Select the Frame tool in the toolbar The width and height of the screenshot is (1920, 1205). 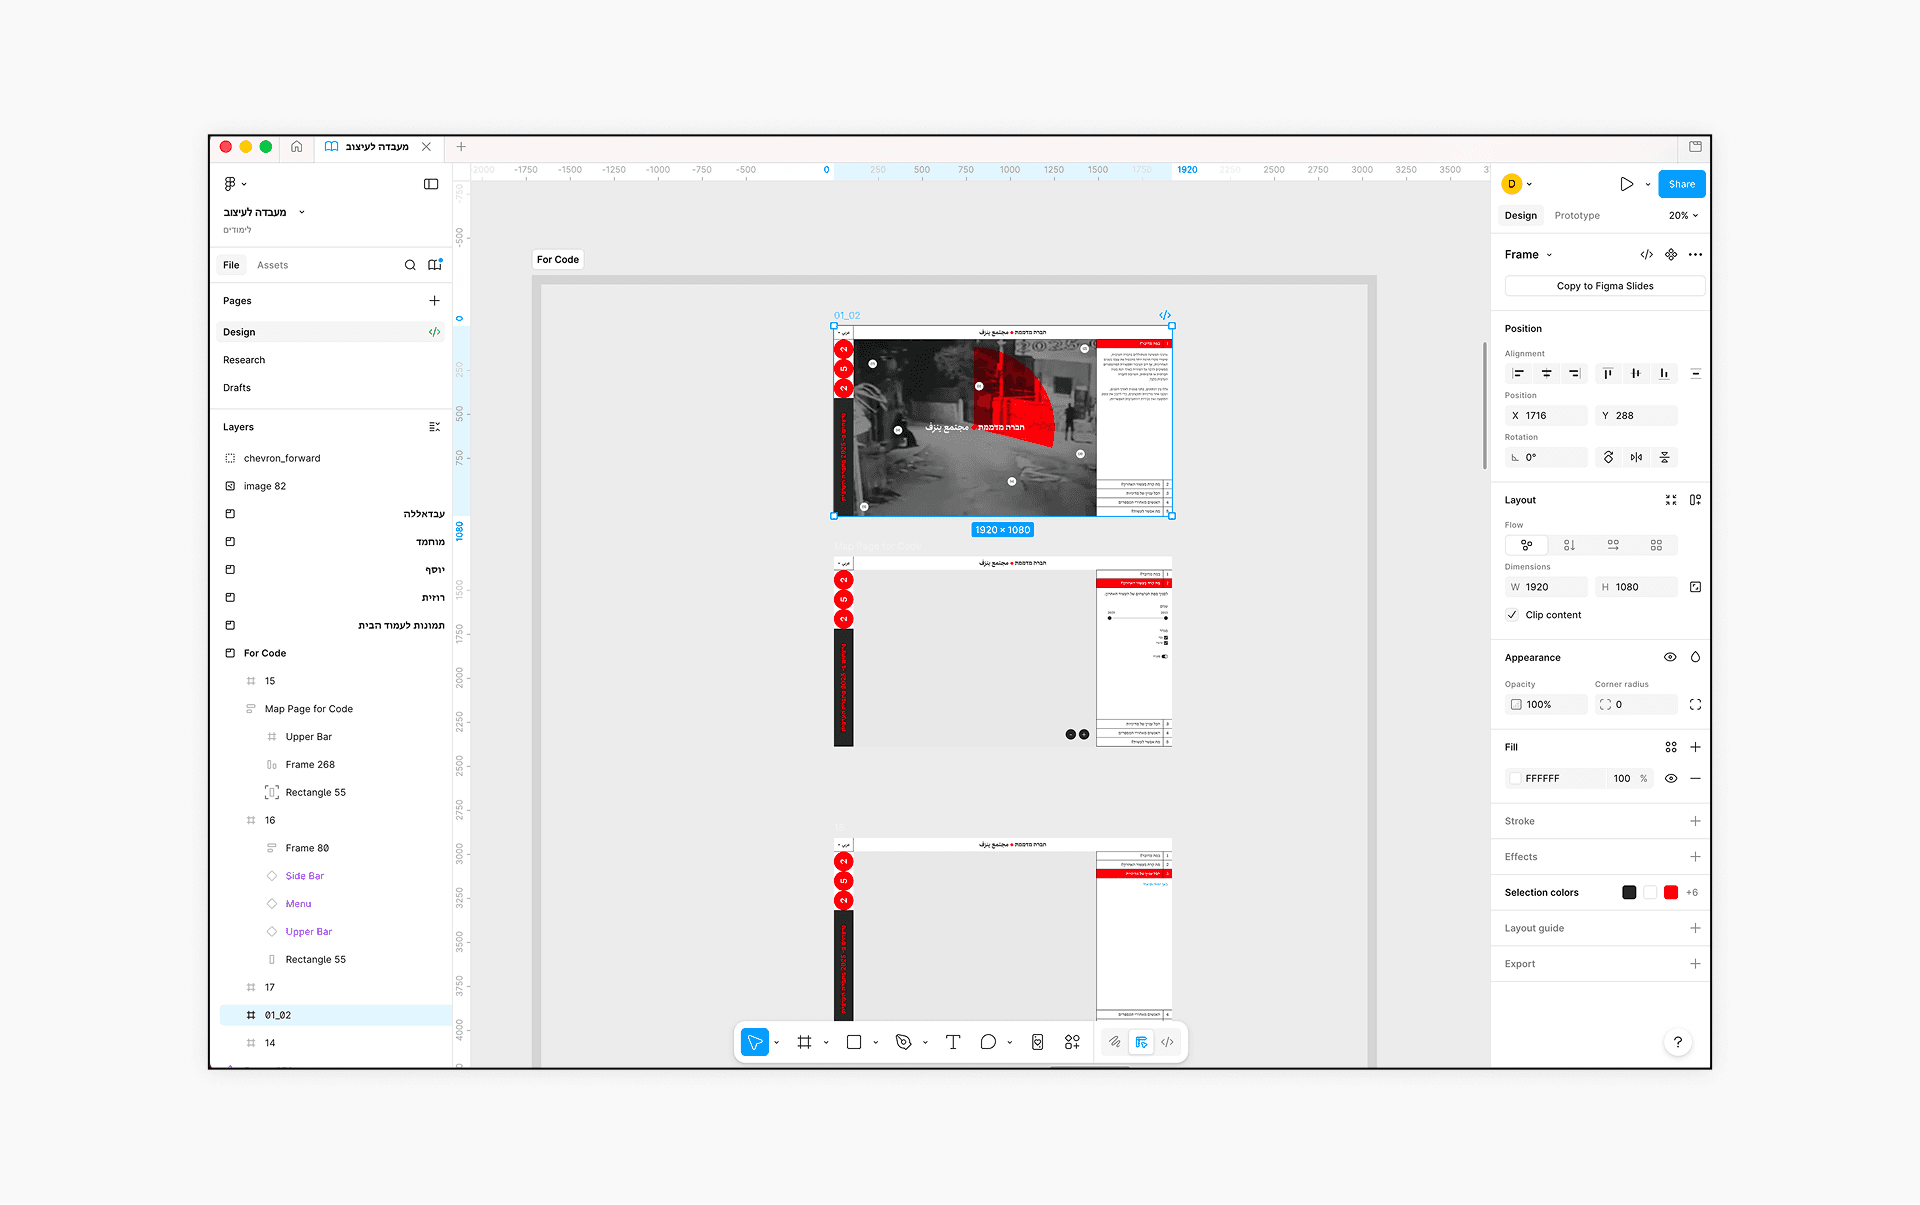click(x=804, y=1042)
